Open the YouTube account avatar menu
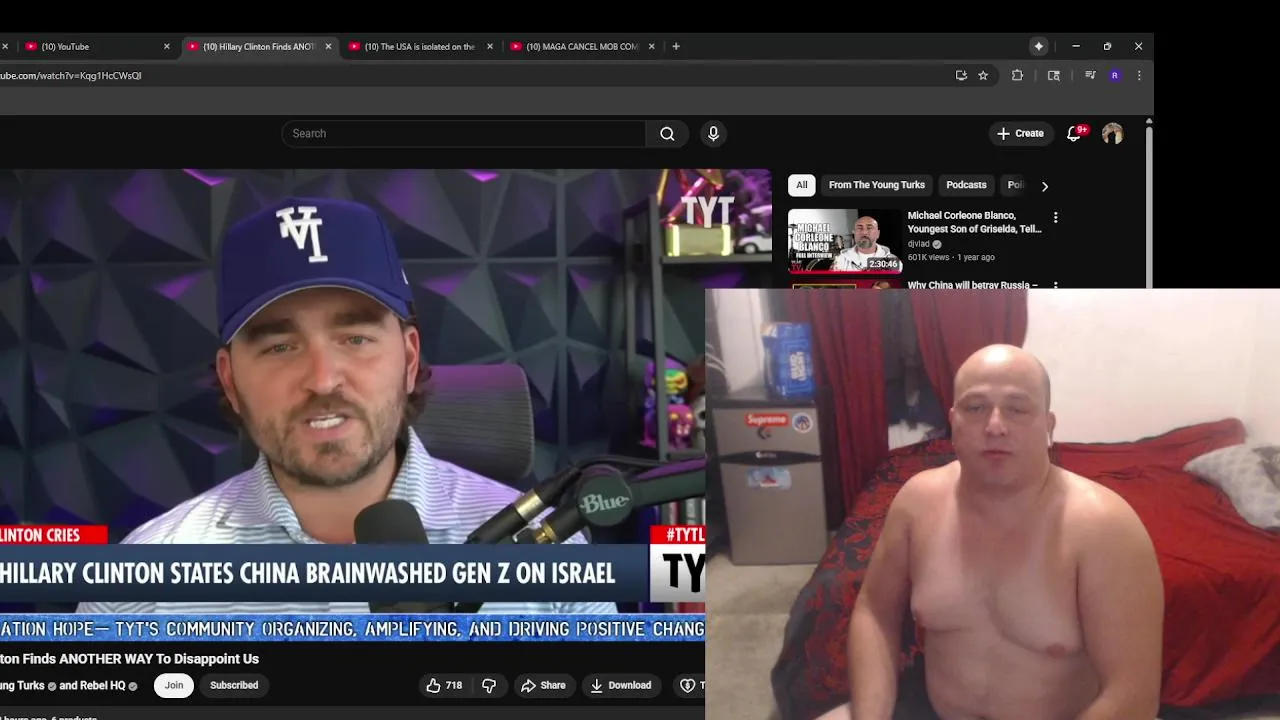This screenshot has width=1280, height=720. click(1112, 133)
